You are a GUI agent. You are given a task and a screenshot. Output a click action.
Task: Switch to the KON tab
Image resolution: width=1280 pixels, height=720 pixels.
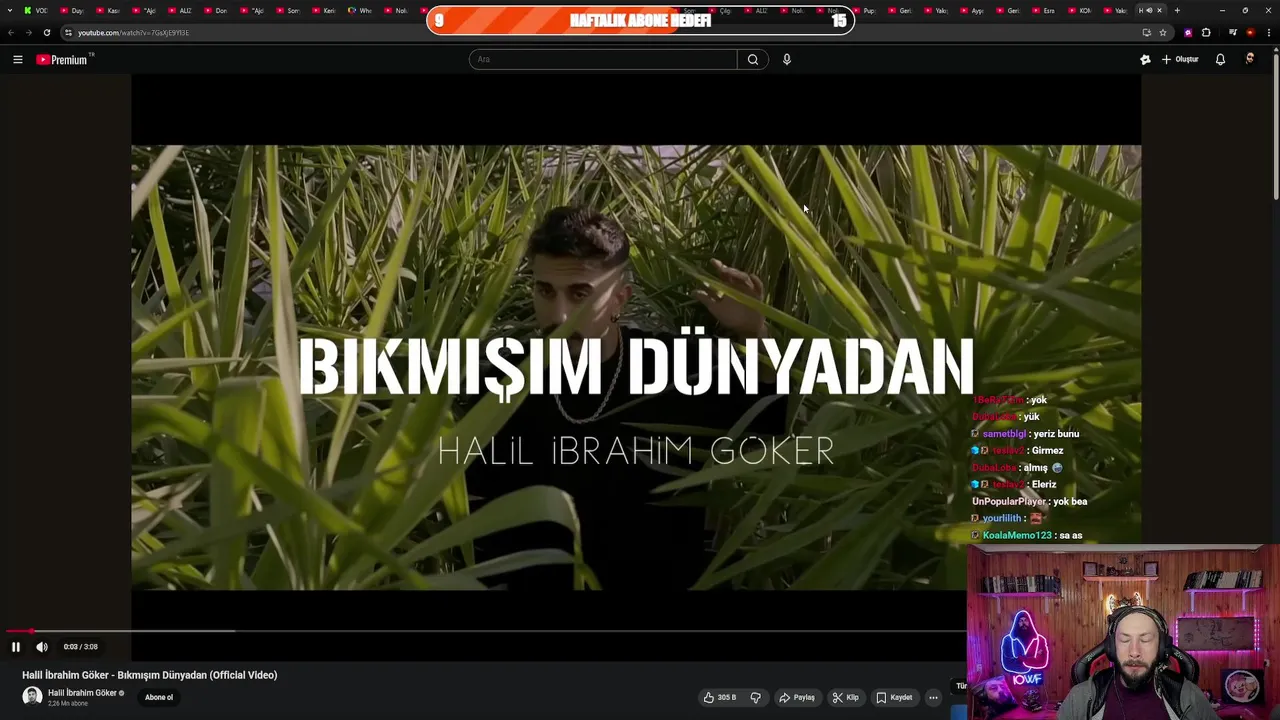coord(1080,10)
